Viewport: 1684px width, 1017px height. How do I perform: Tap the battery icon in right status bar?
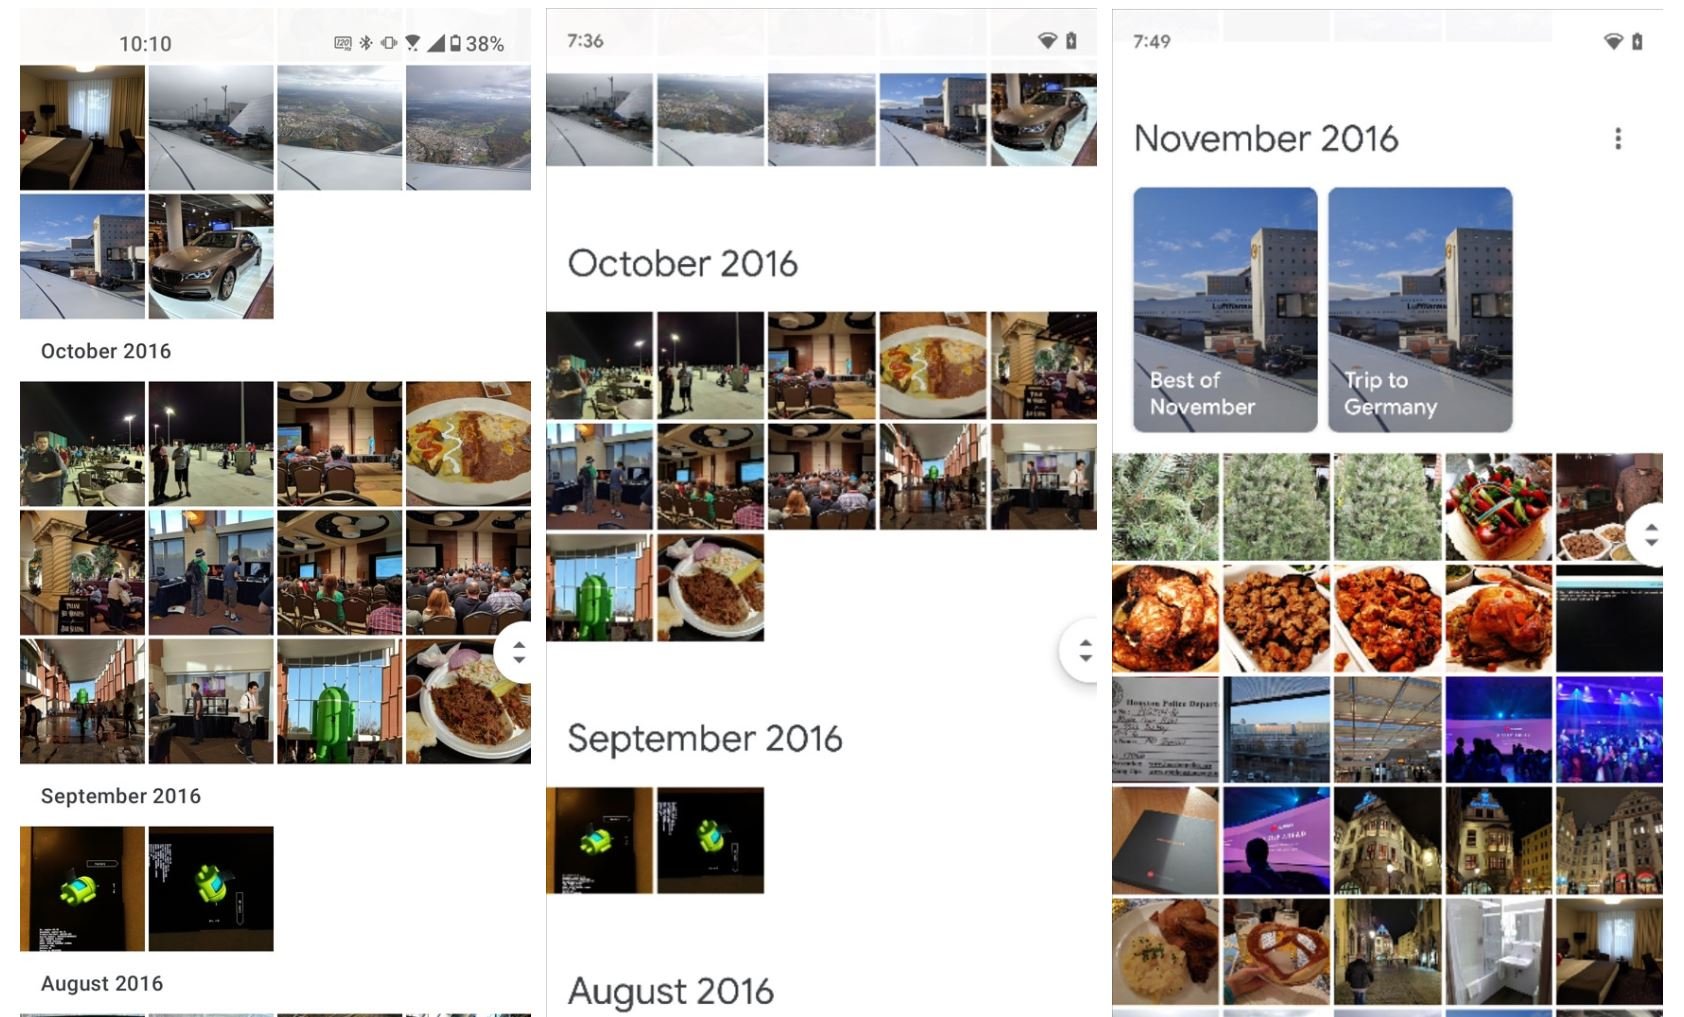point(1637,41)
